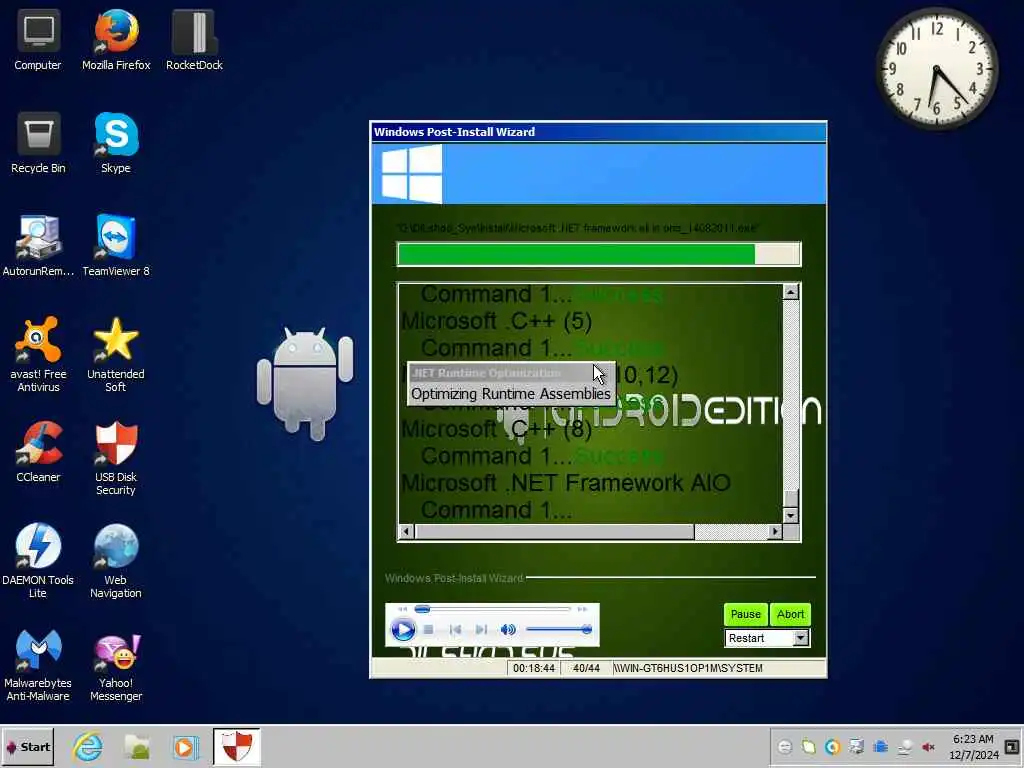Select the AutorunRemover desktop icon
This screenshot has width=1024, height=768.
(38, 246)
